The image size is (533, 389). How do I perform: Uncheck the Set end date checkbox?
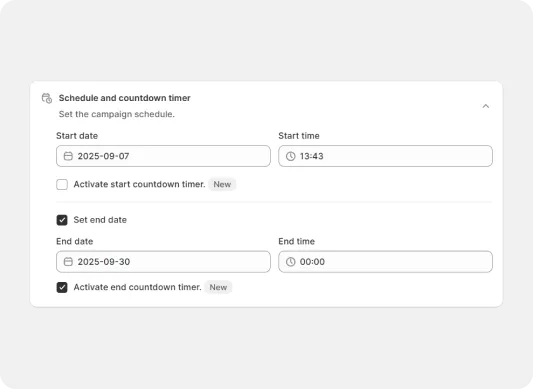[x=62, y=220]
